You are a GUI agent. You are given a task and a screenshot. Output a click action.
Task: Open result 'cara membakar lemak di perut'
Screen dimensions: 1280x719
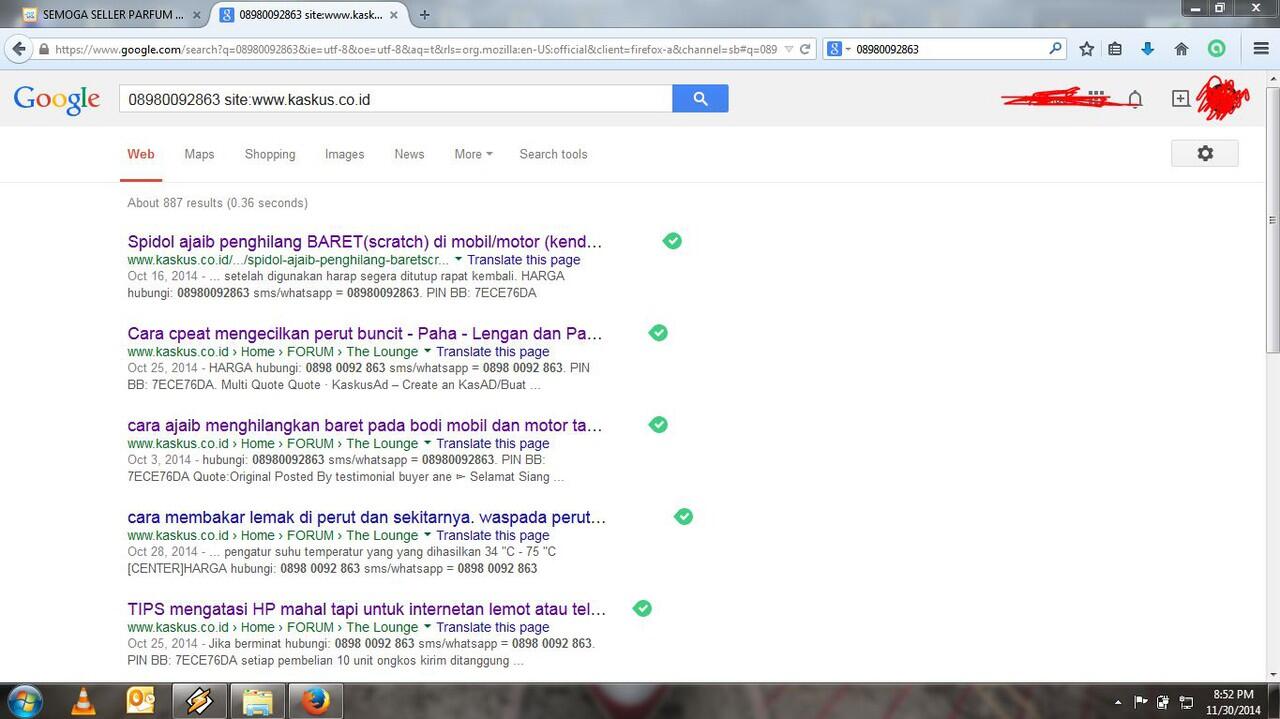click(x=367, y=518)
